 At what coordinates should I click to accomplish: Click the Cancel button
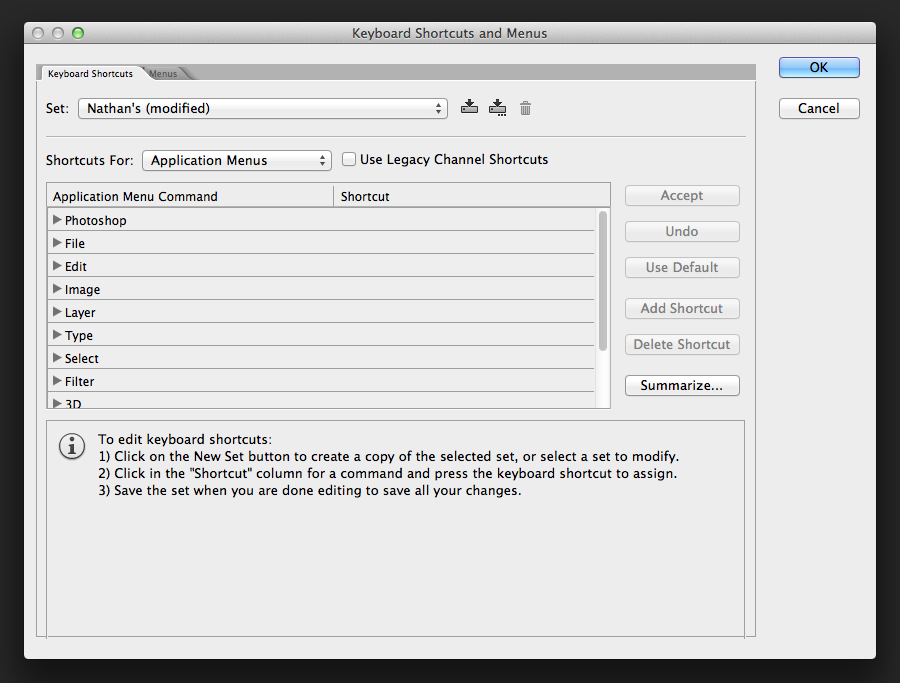click(x=819, y=108)
